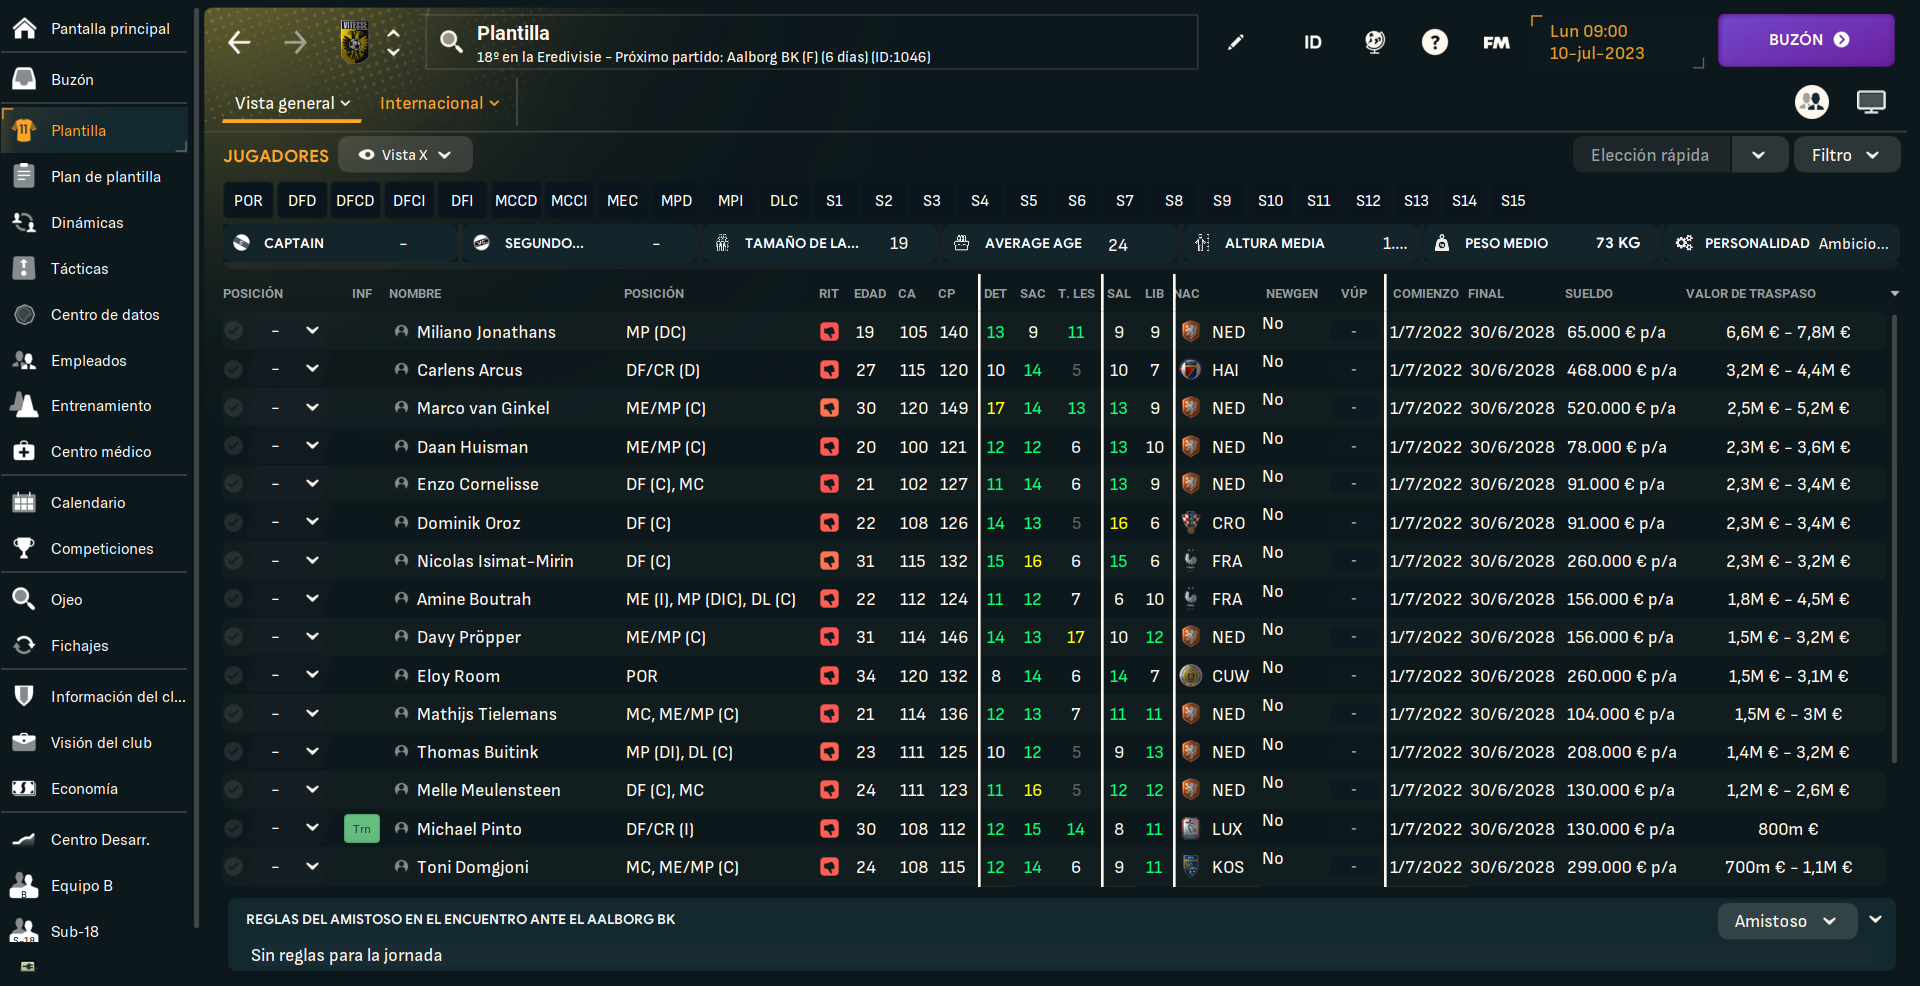Click Michael Pinto's Trn status icon

click(361, 829)
